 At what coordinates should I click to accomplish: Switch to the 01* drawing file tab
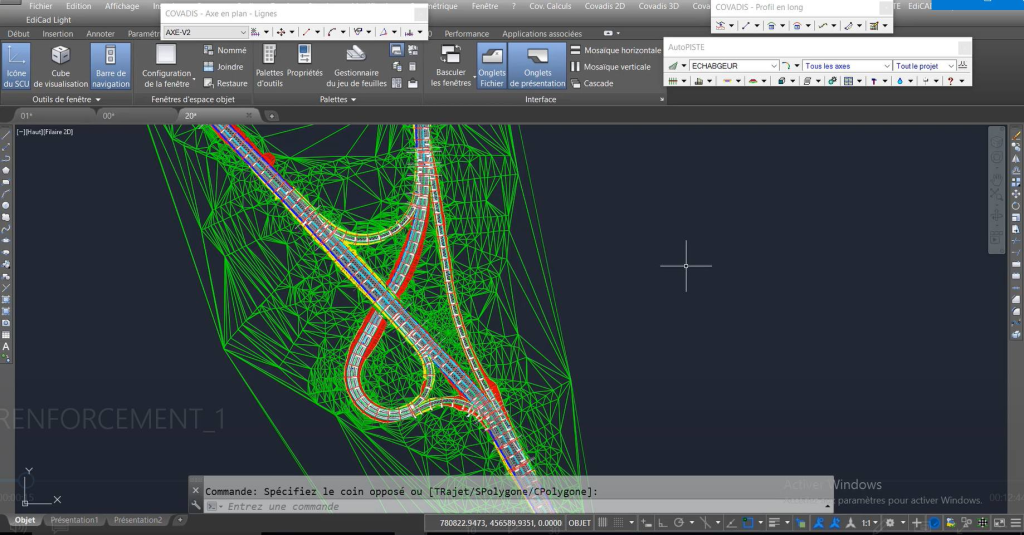coord(27,116)
